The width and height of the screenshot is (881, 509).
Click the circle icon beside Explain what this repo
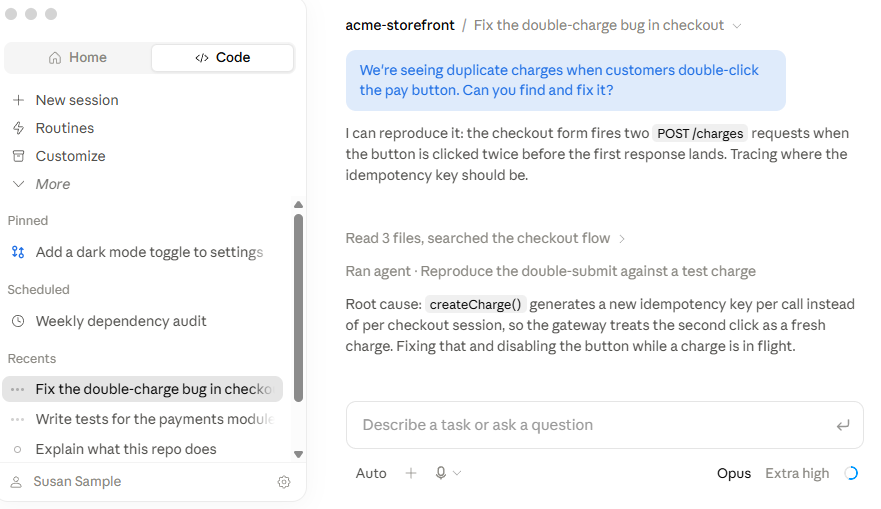pyautogui.click(x=17, y=449)
